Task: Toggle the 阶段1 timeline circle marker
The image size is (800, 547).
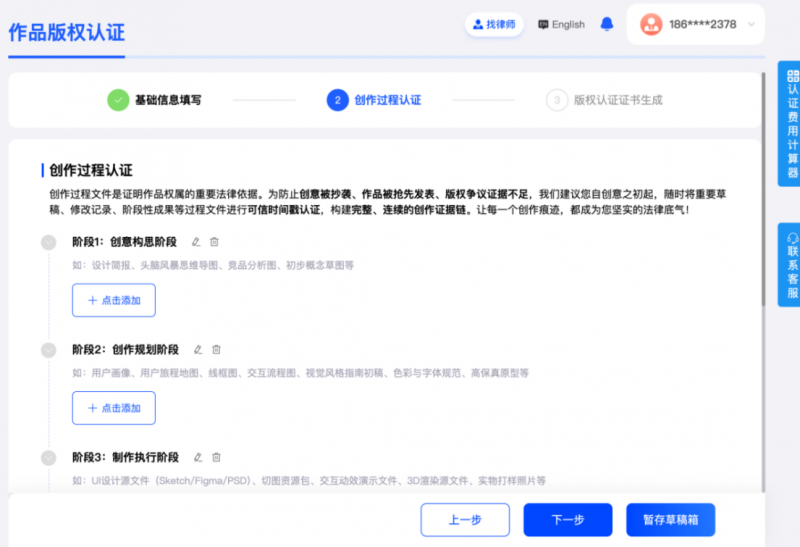Action: tap(48, 242)
